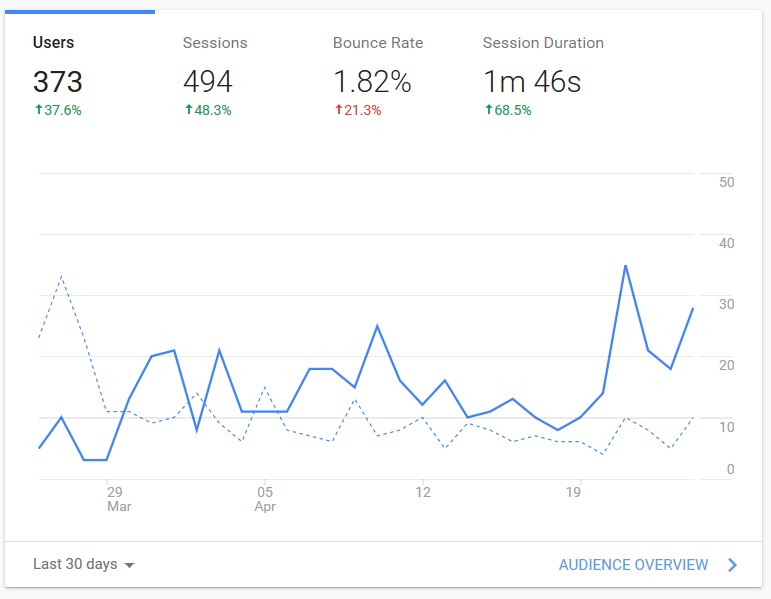The width and height of the screenshot is (771, 599).
Task: Click the green arrow beside 68.5%
Action: pyautogui.click(x=488, y=110)
